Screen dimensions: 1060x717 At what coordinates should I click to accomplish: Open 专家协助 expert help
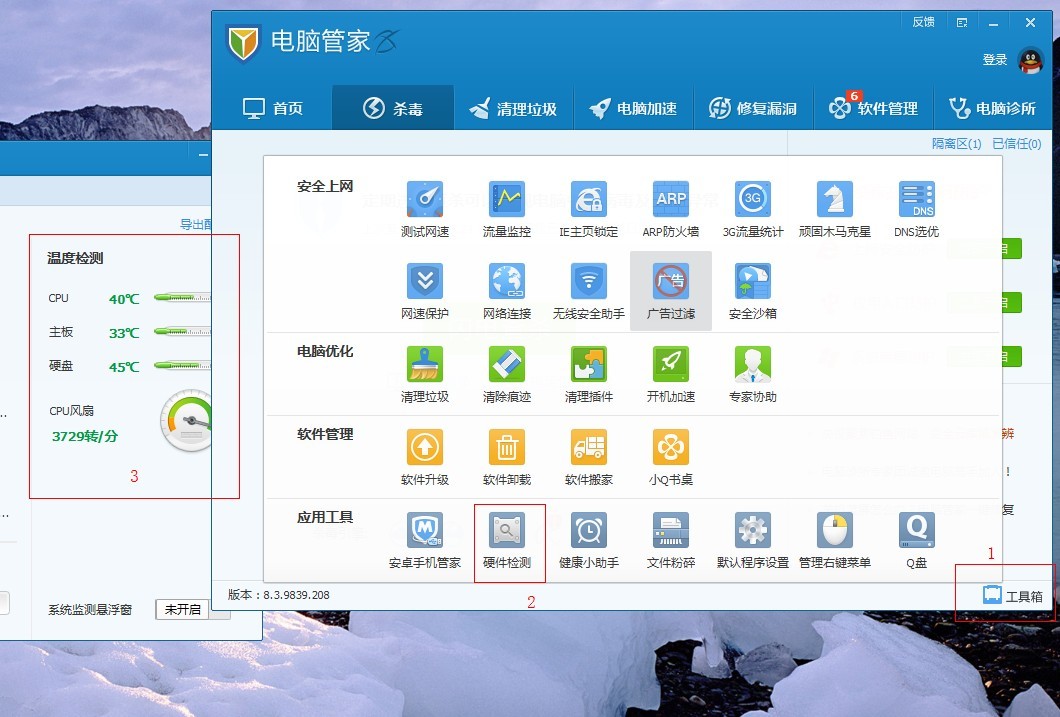(752, 374)
